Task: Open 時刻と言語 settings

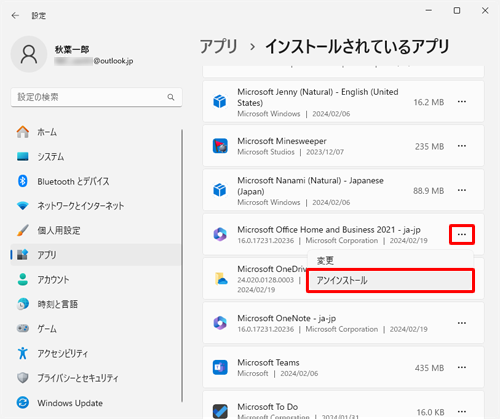Action: click(96, 304)
